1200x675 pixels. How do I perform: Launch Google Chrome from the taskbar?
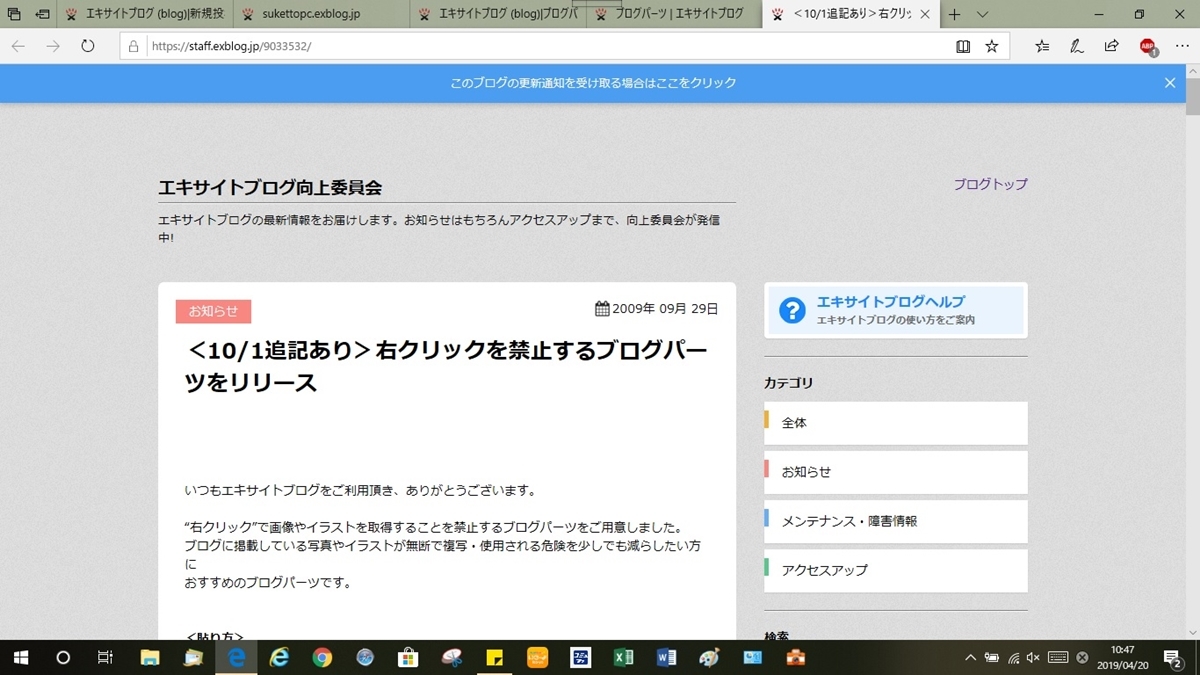322,657
